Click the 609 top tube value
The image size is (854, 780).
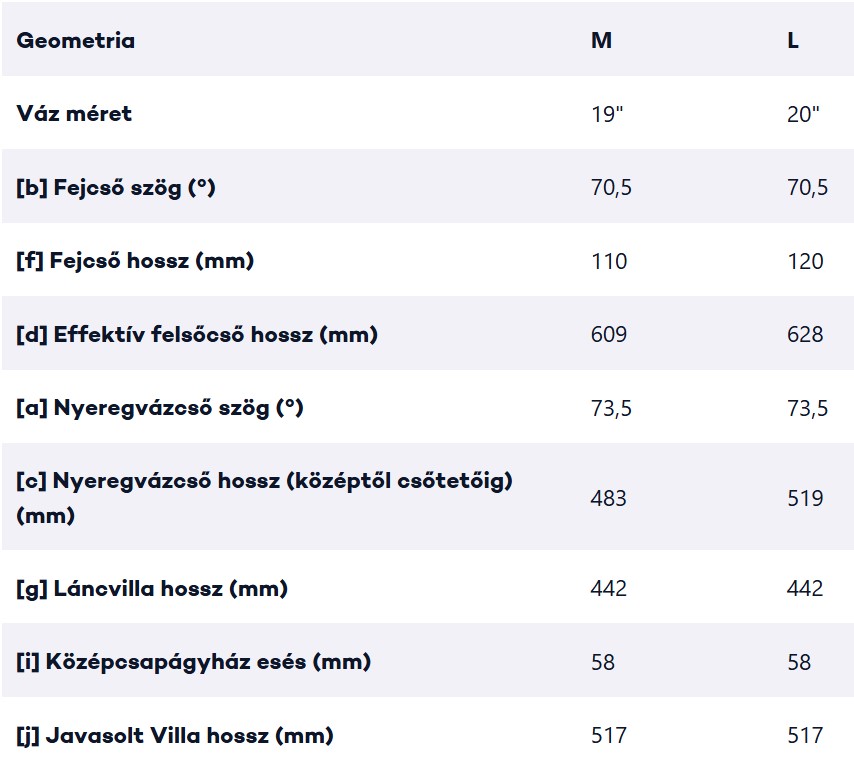point(609,334)
